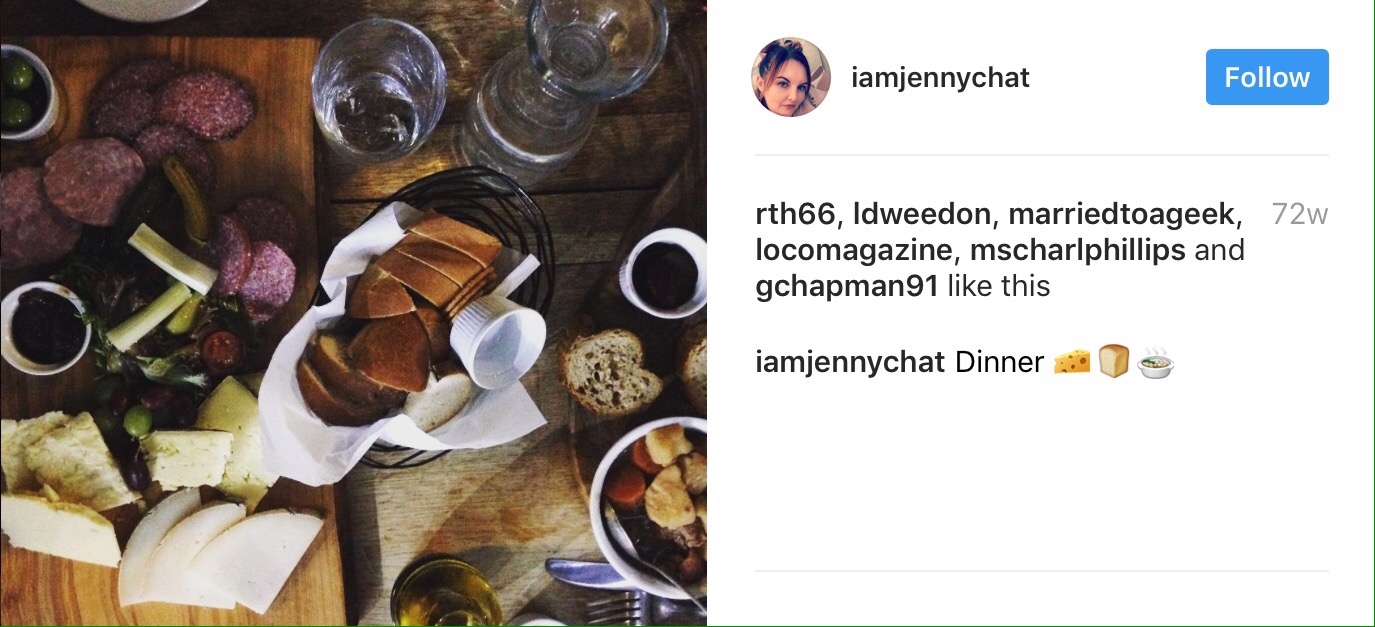Go to mscharlphillips' profile

click(x=1077, y=250)
